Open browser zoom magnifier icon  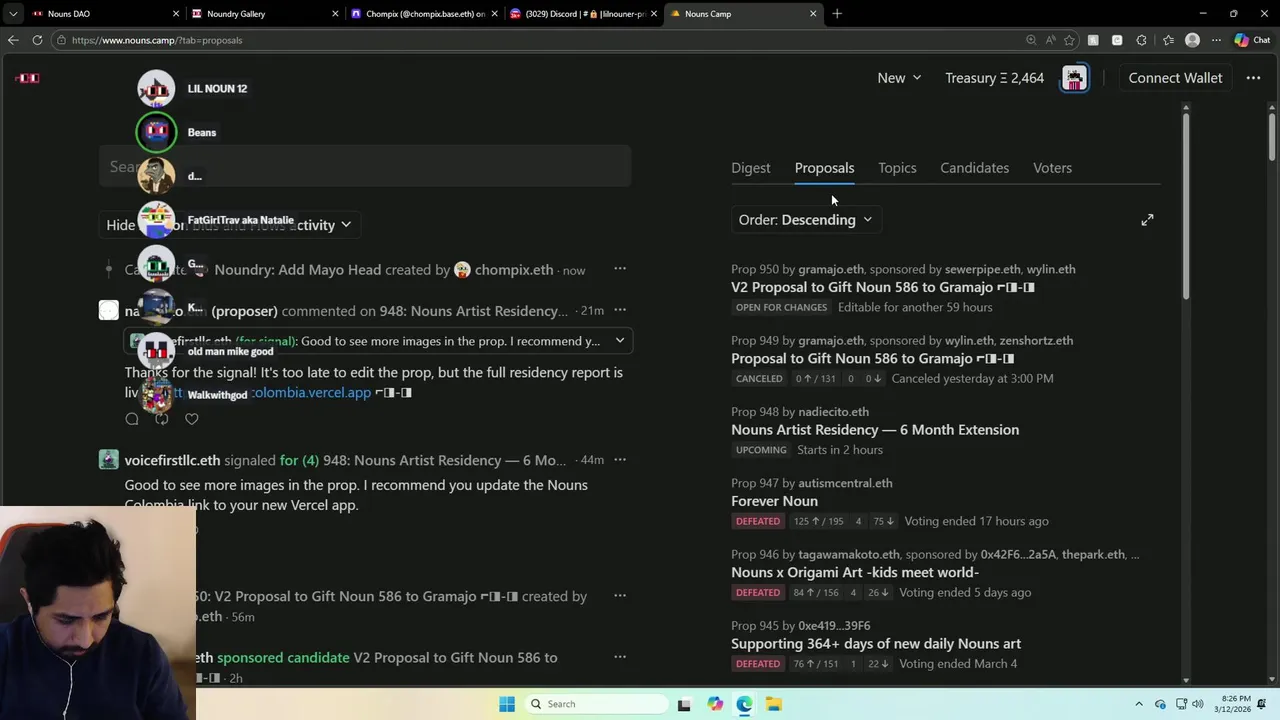click(1031, 40)
